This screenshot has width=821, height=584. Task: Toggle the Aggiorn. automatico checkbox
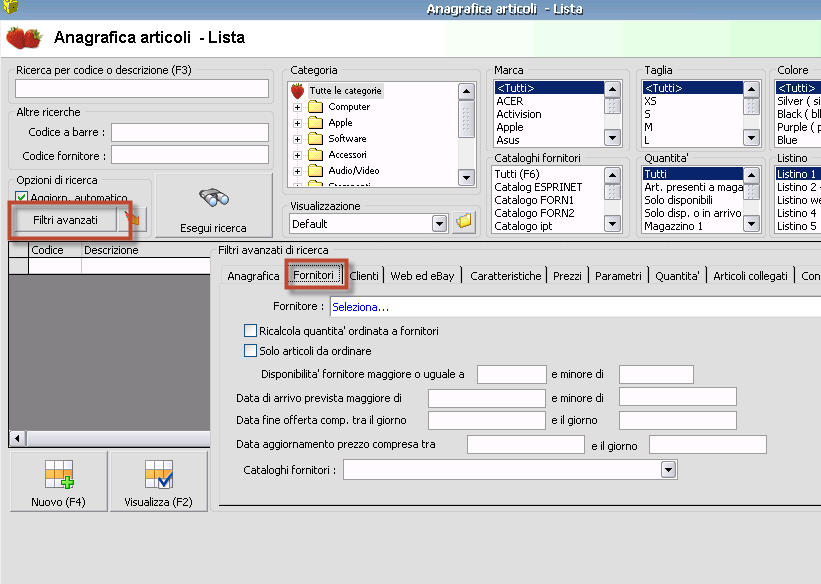pyautogui.click(x=21, y=197)
